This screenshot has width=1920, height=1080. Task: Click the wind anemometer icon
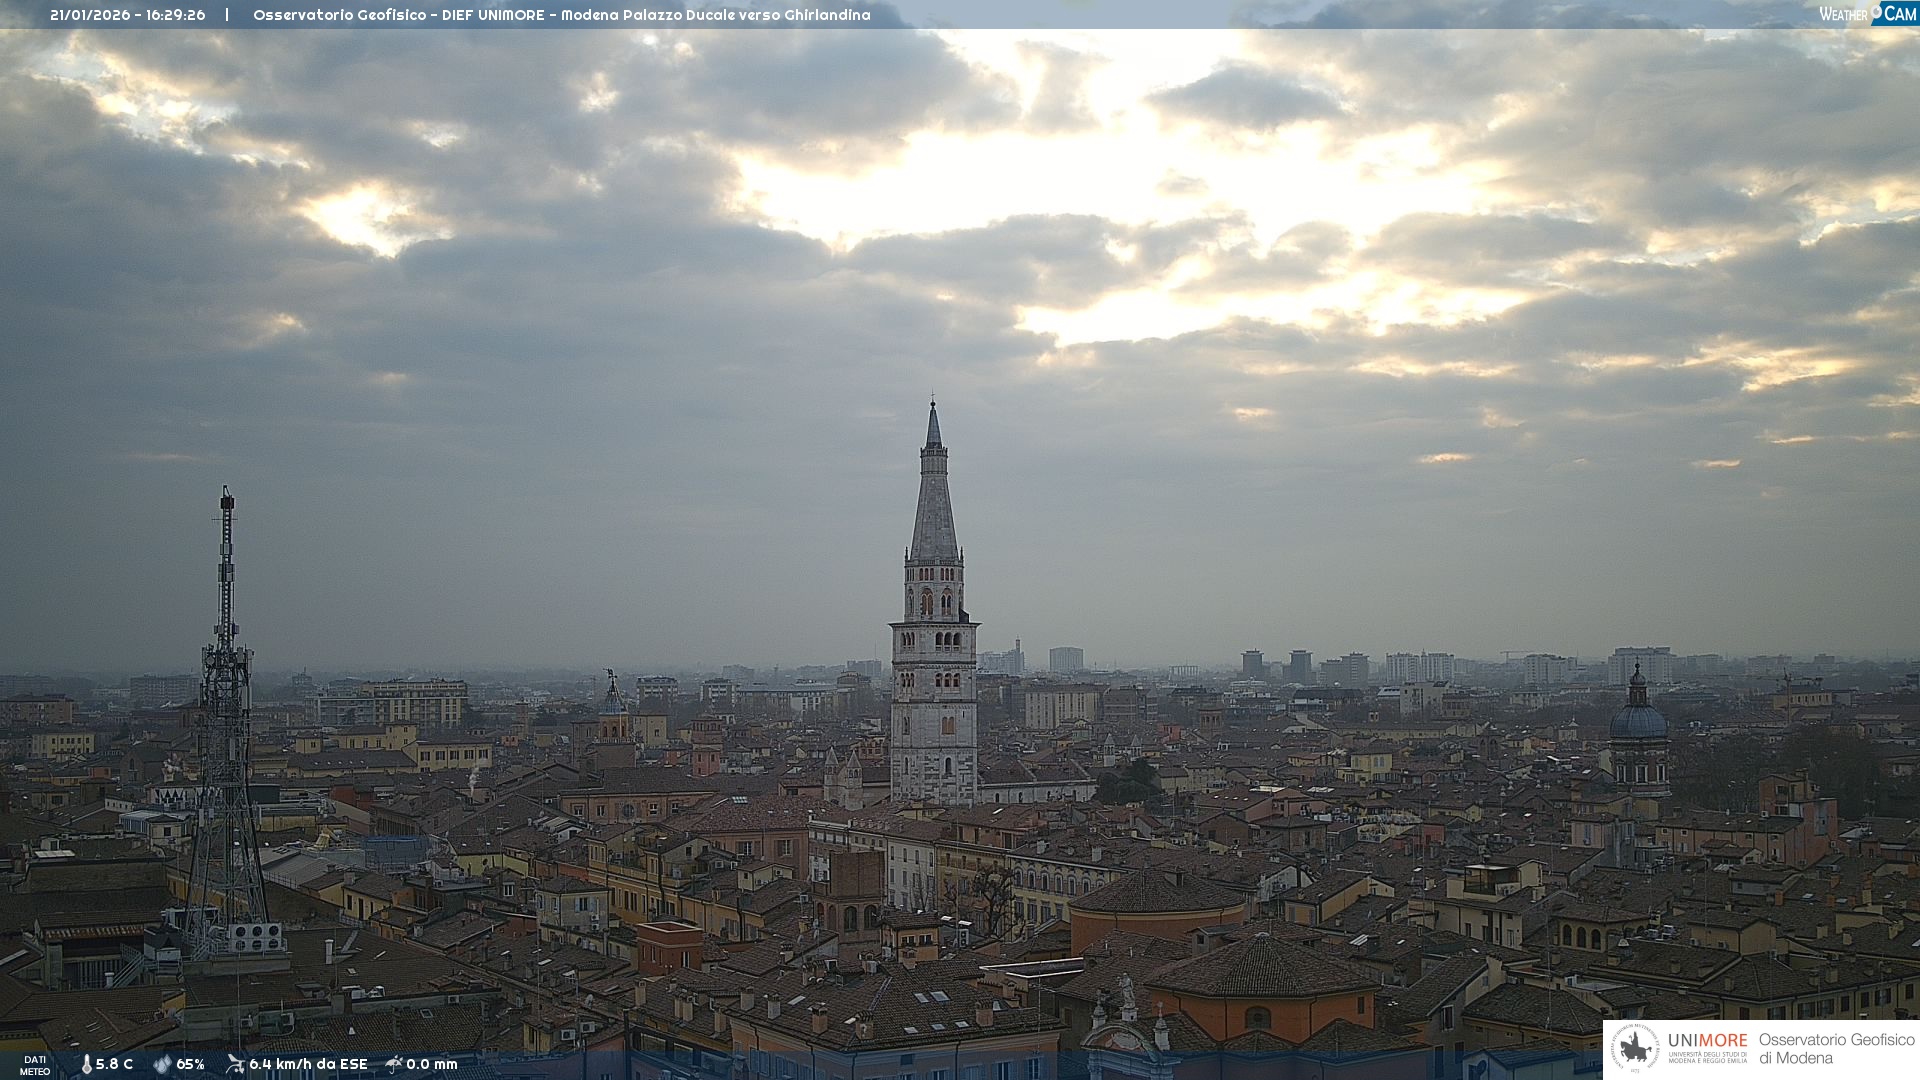tap(235, 1064)
